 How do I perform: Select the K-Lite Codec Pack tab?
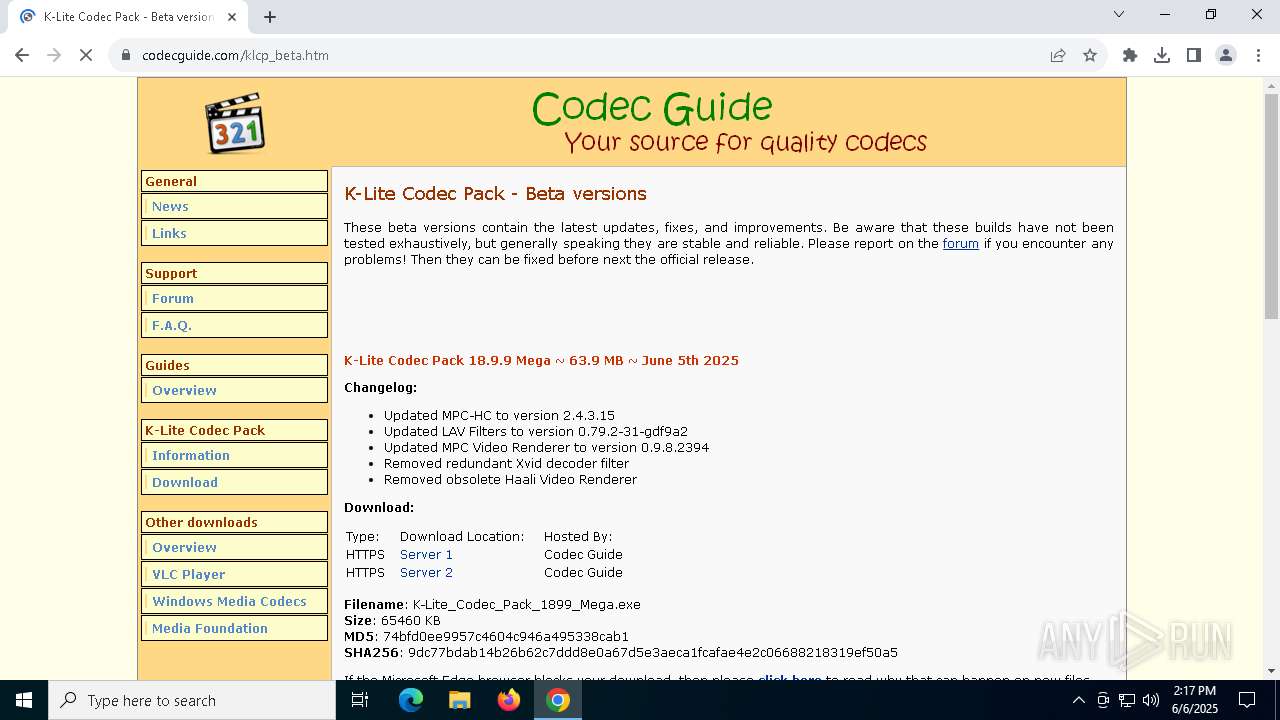128,17
